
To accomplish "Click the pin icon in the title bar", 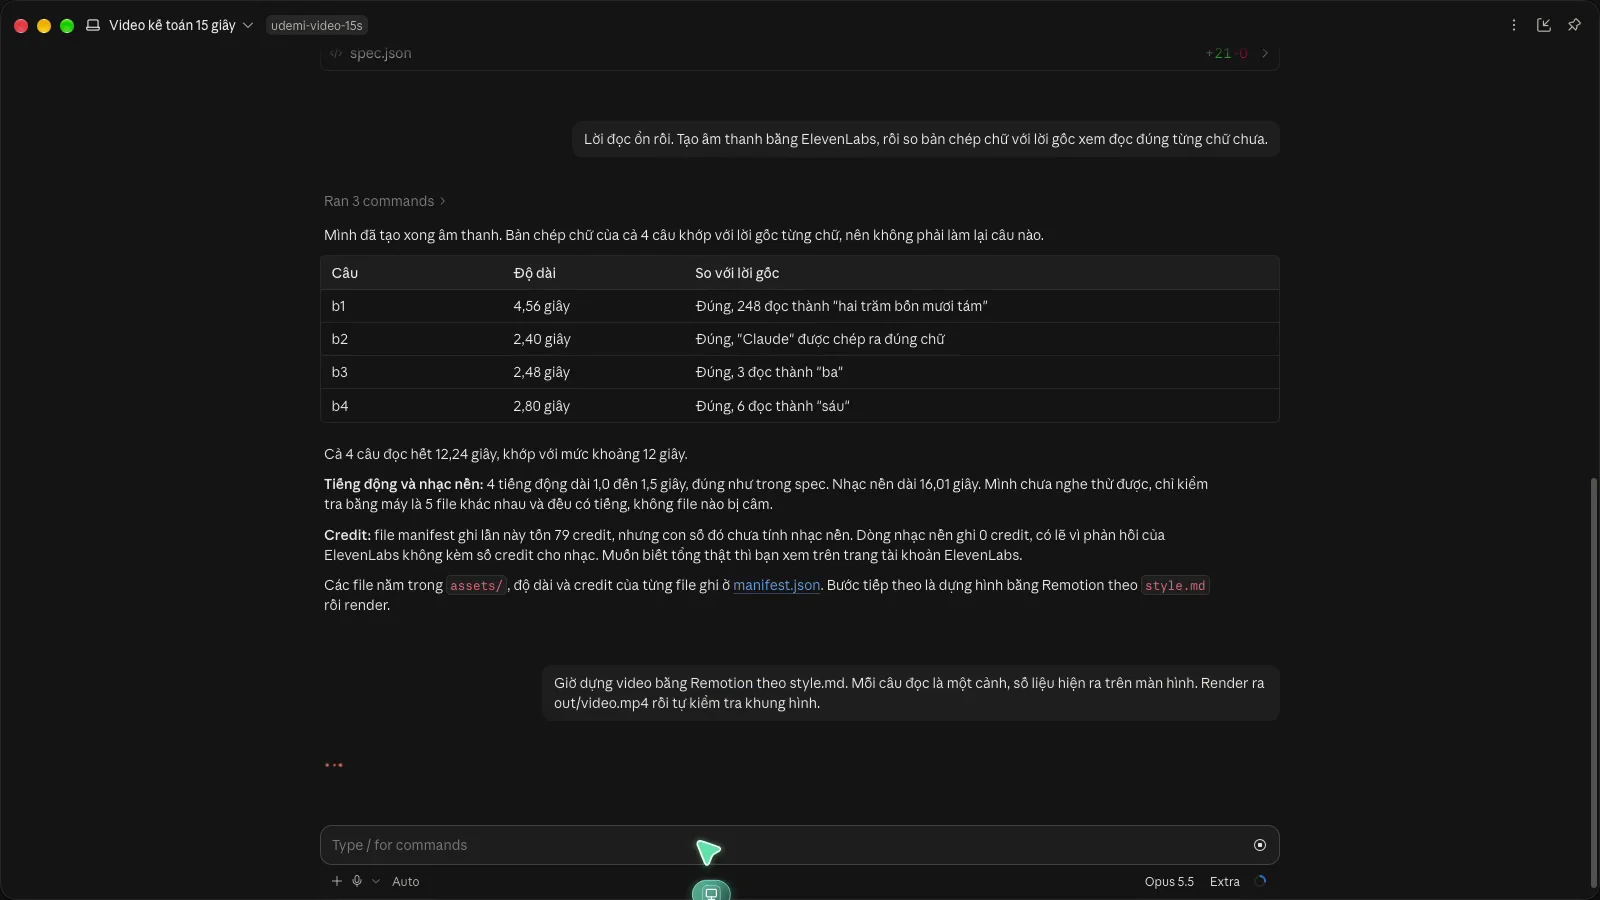I will tap(1574, 25).
